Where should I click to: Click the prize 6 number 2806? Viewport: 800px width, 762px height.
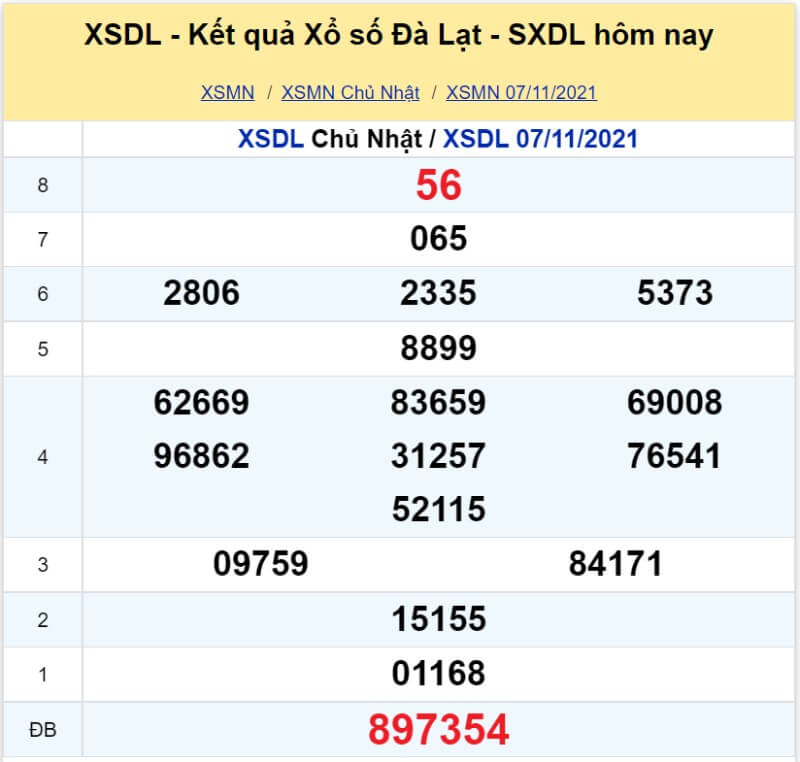[x=202, y=293]
